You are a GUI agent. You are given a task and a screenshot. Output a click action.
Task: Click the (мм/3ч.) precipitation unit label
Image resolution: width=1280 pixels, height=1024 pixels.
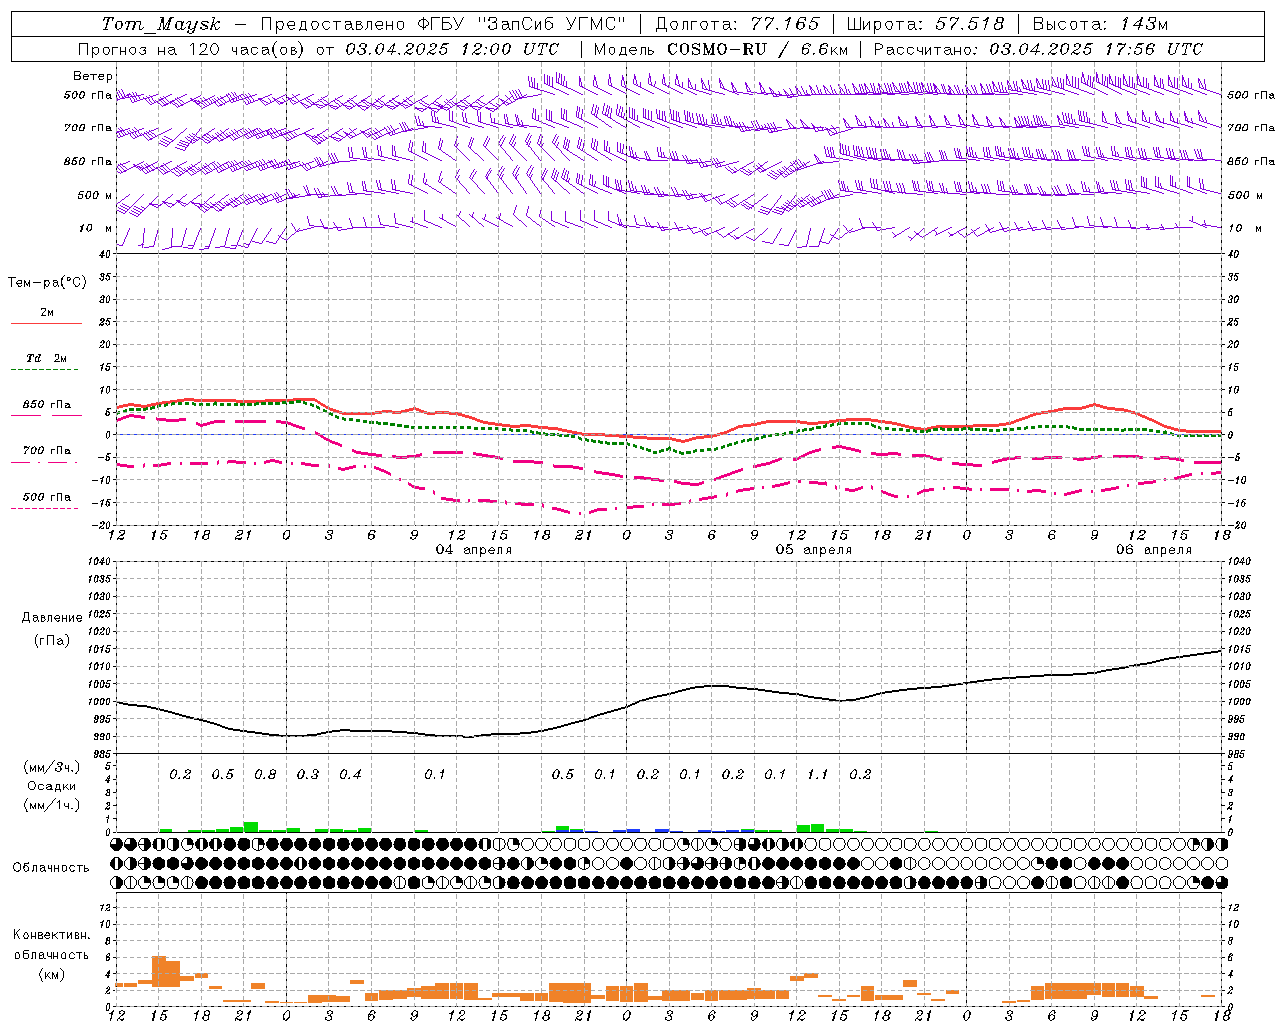click(x=52, y=767)
